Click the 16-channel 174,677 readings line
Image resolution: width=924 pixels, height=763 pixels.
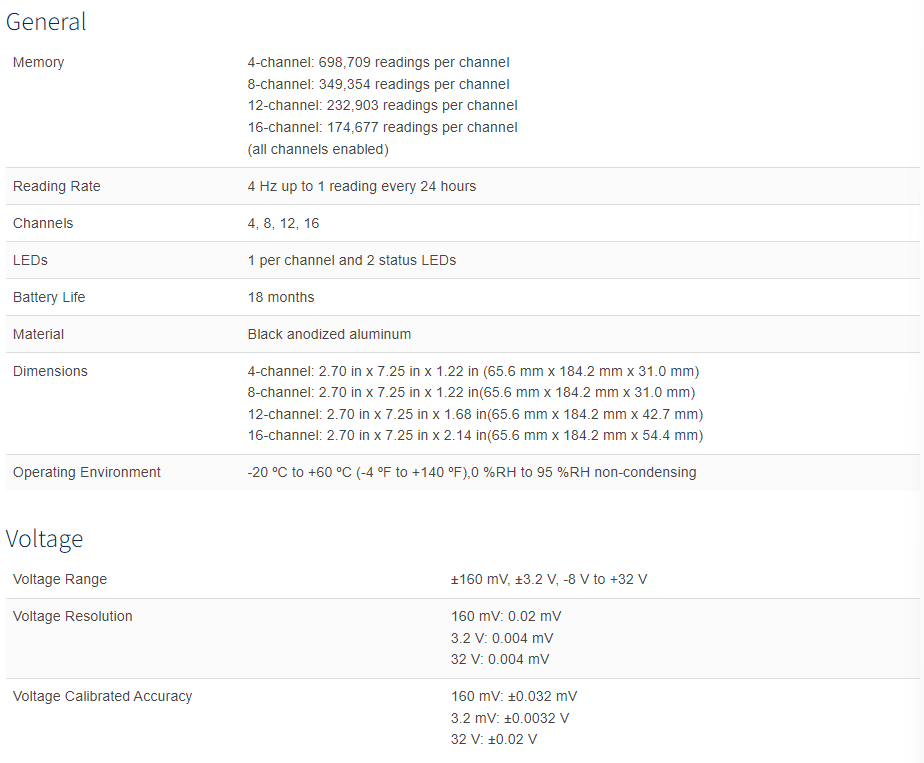382,127
